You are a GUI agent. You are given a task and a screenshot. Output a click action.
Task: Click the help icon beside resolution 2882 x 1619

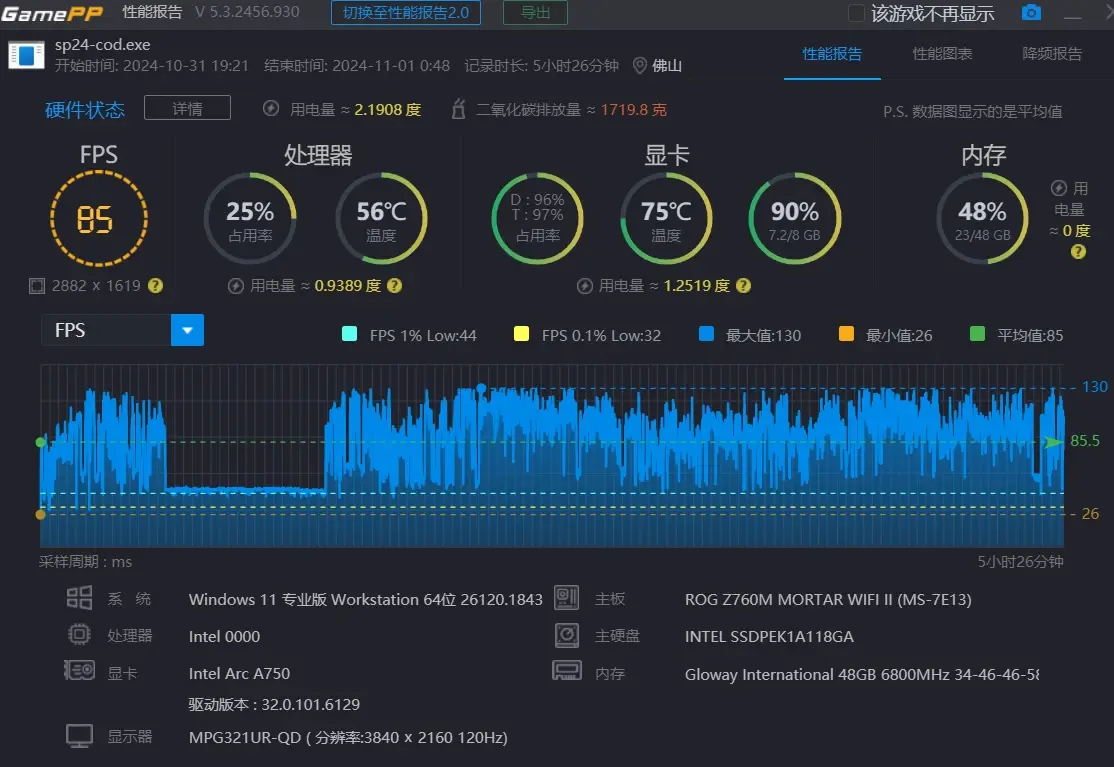[x=155, y=285]
